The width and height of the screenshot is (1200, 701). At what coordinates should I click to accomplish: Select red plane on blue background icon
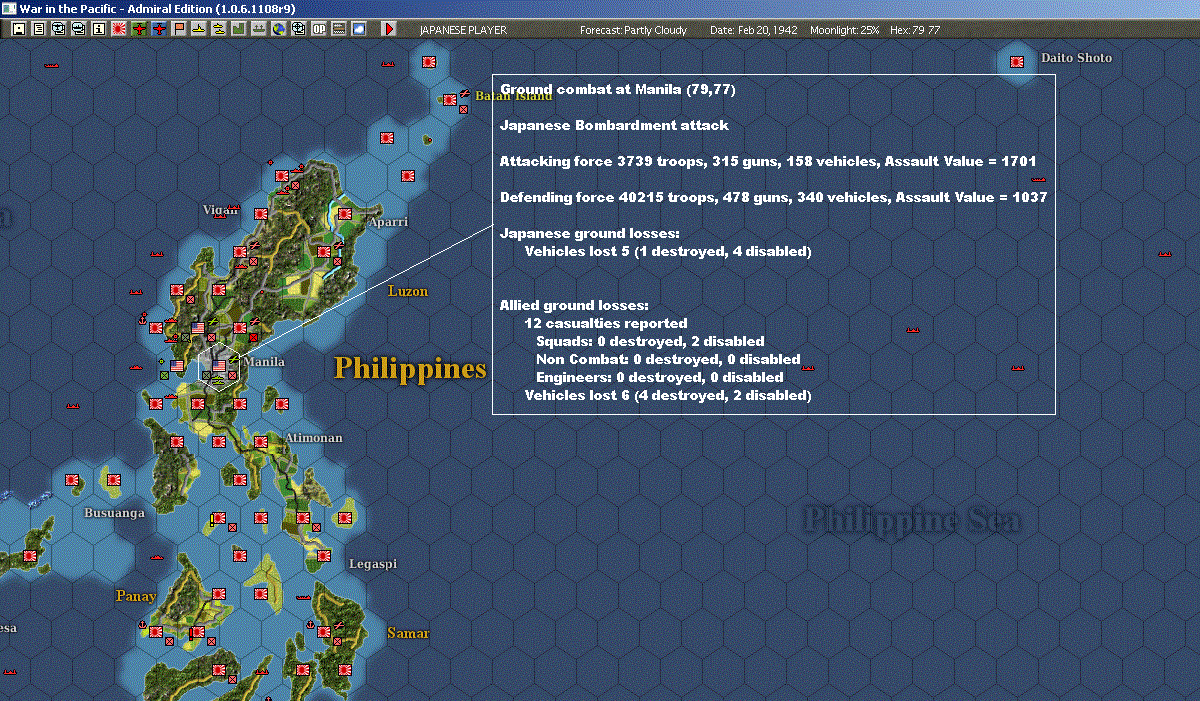coord(160,29)
